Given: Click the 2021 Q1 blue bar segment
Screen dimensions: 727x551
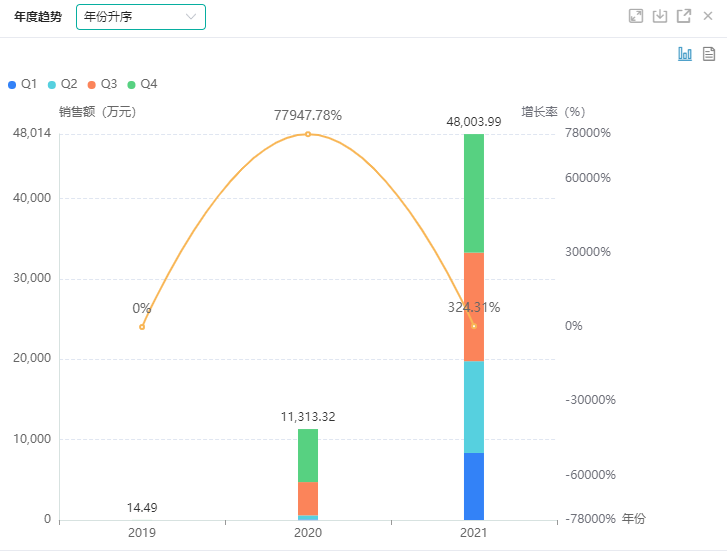Looking at the screenshot, I should 474,486.
